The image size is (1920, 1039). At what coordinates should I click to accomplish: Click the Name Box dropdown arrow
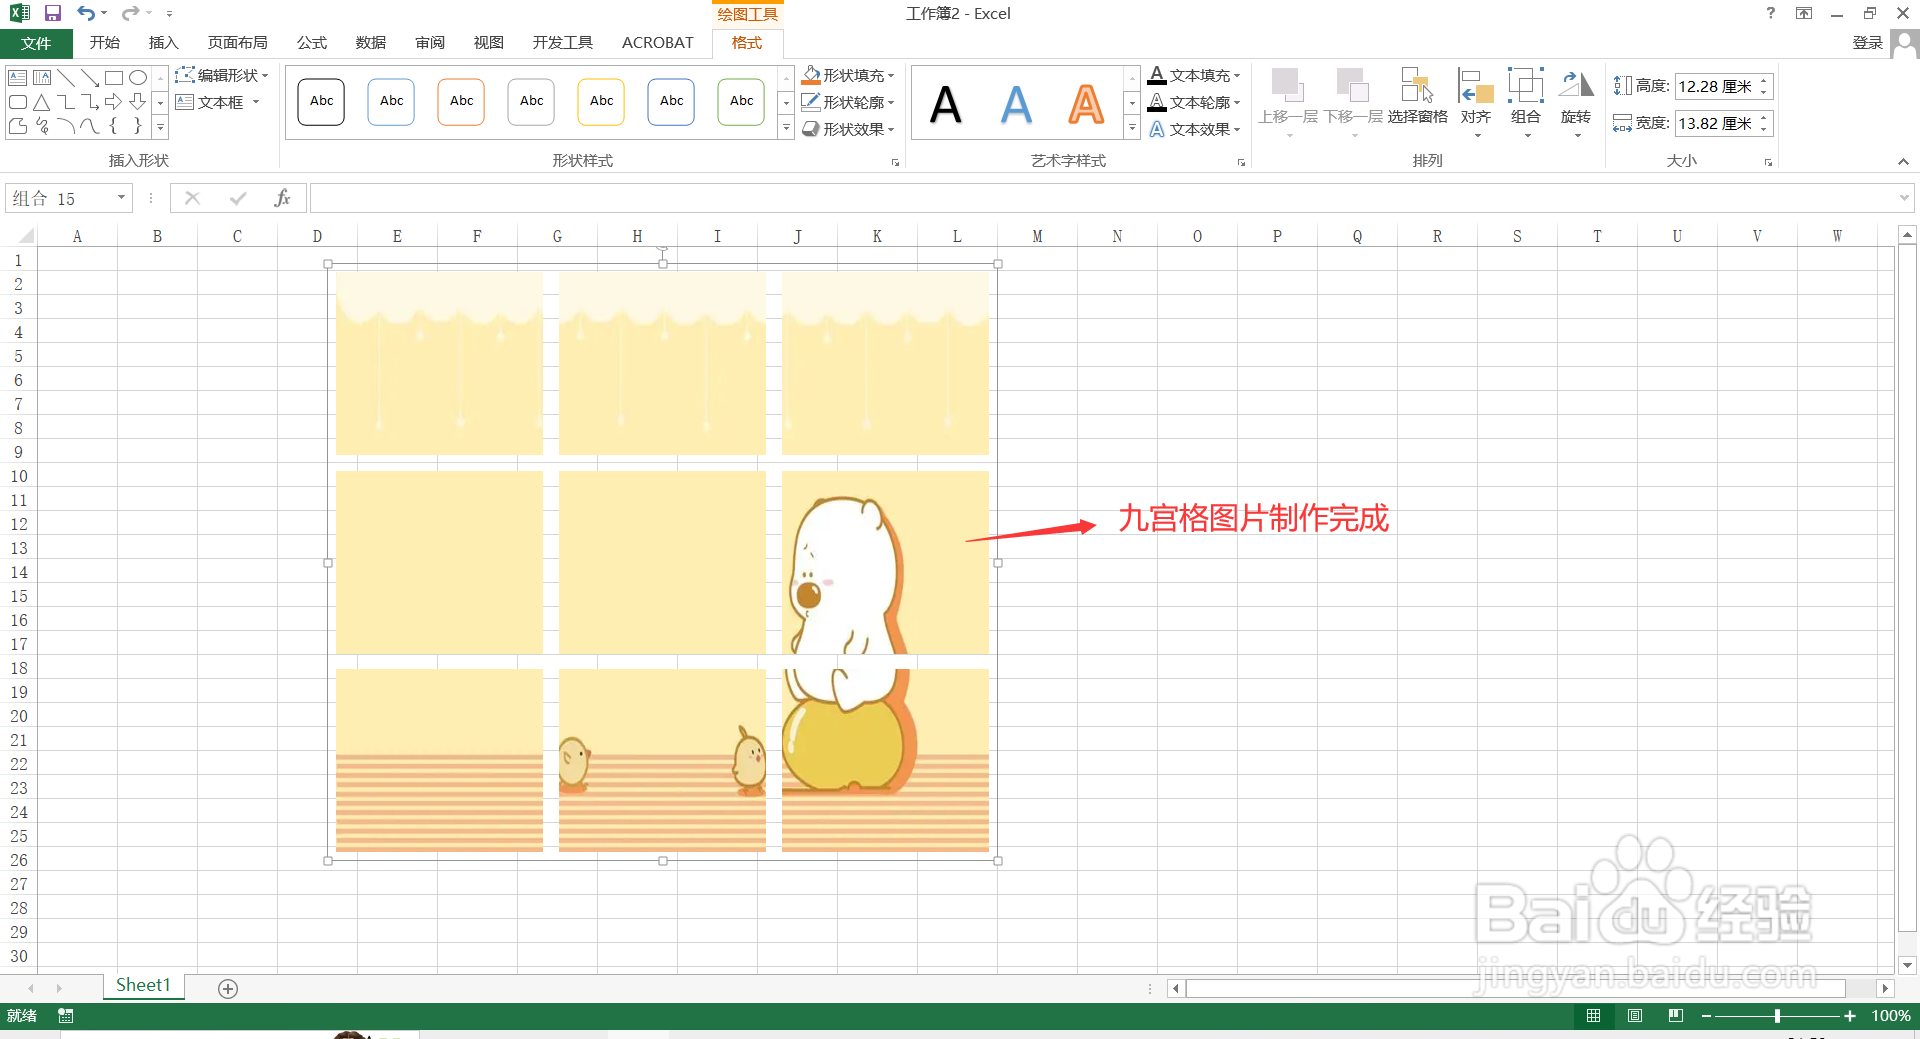[x=121, y=198]
